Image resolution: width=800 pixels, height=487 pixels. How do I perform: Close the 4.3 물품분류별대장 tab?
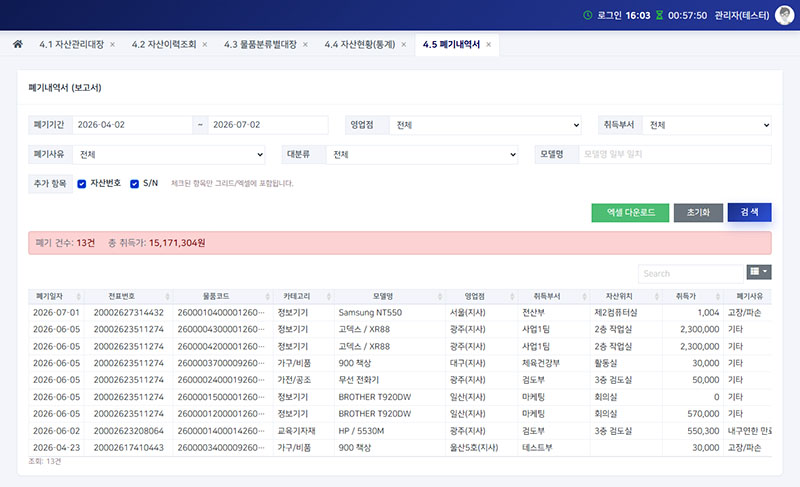pos(305,45)
